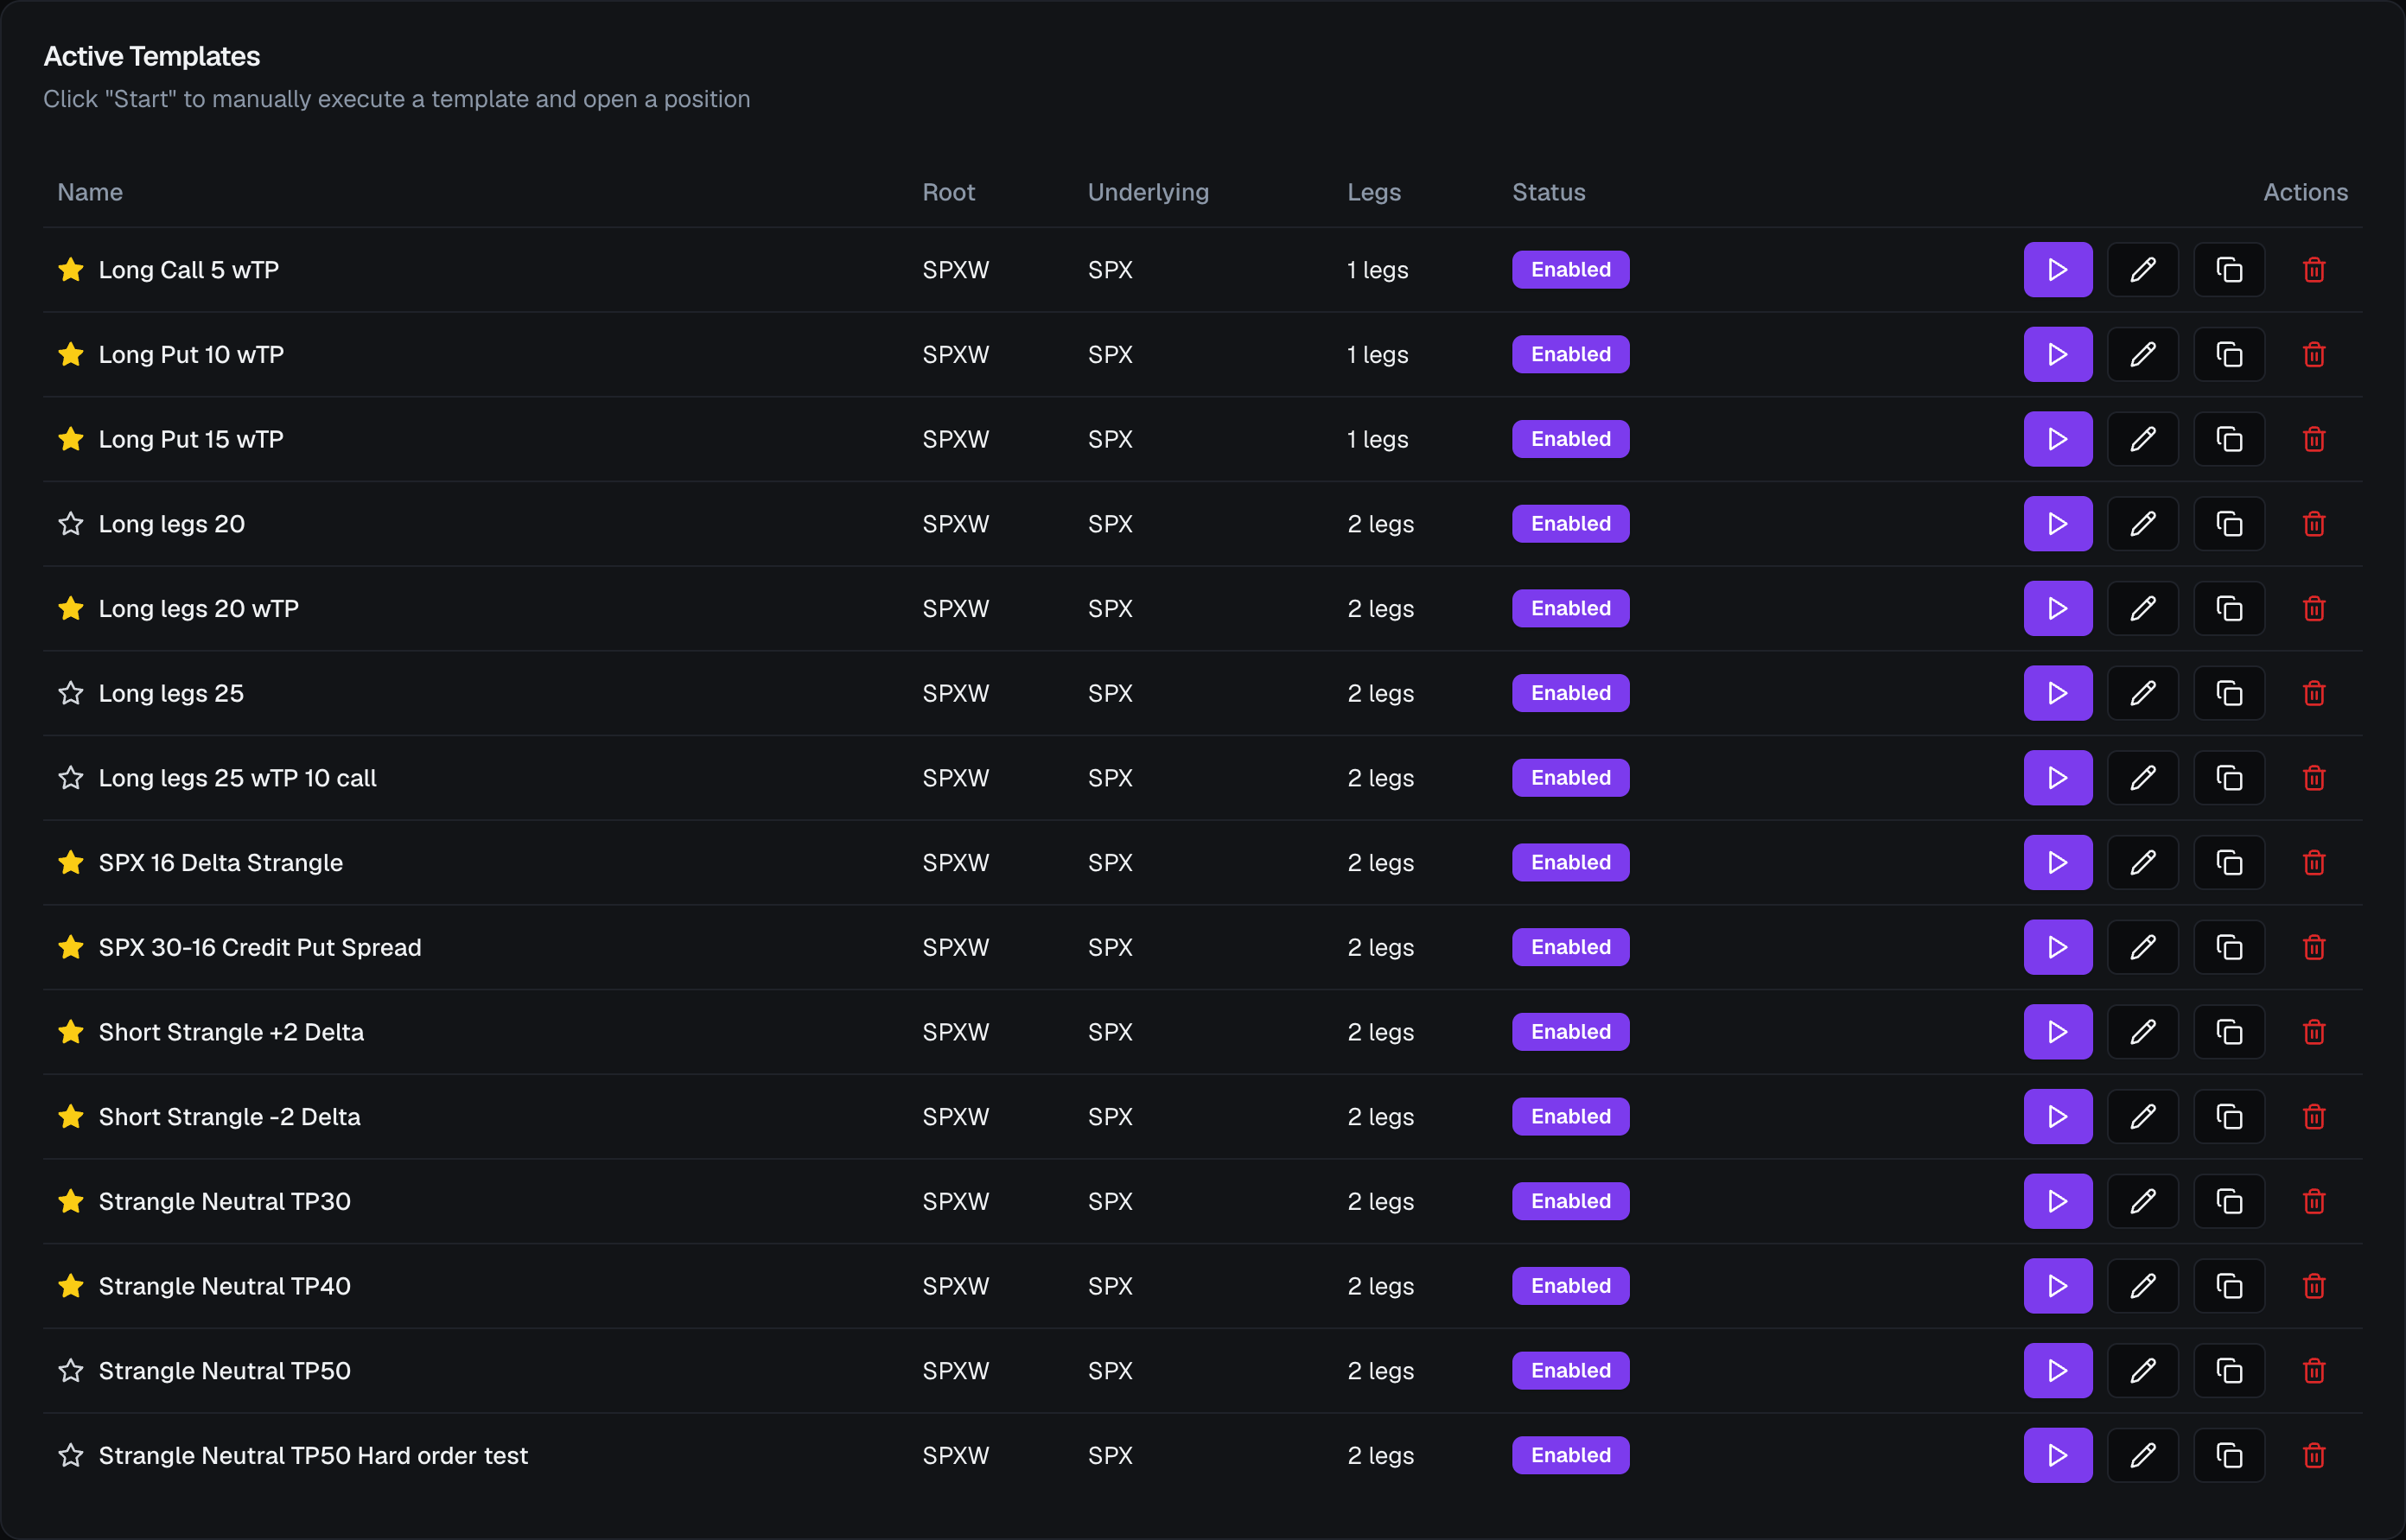
Task: Click Enabled badge for Short Strangle +2 Delta
Action: point(1570,1032)
